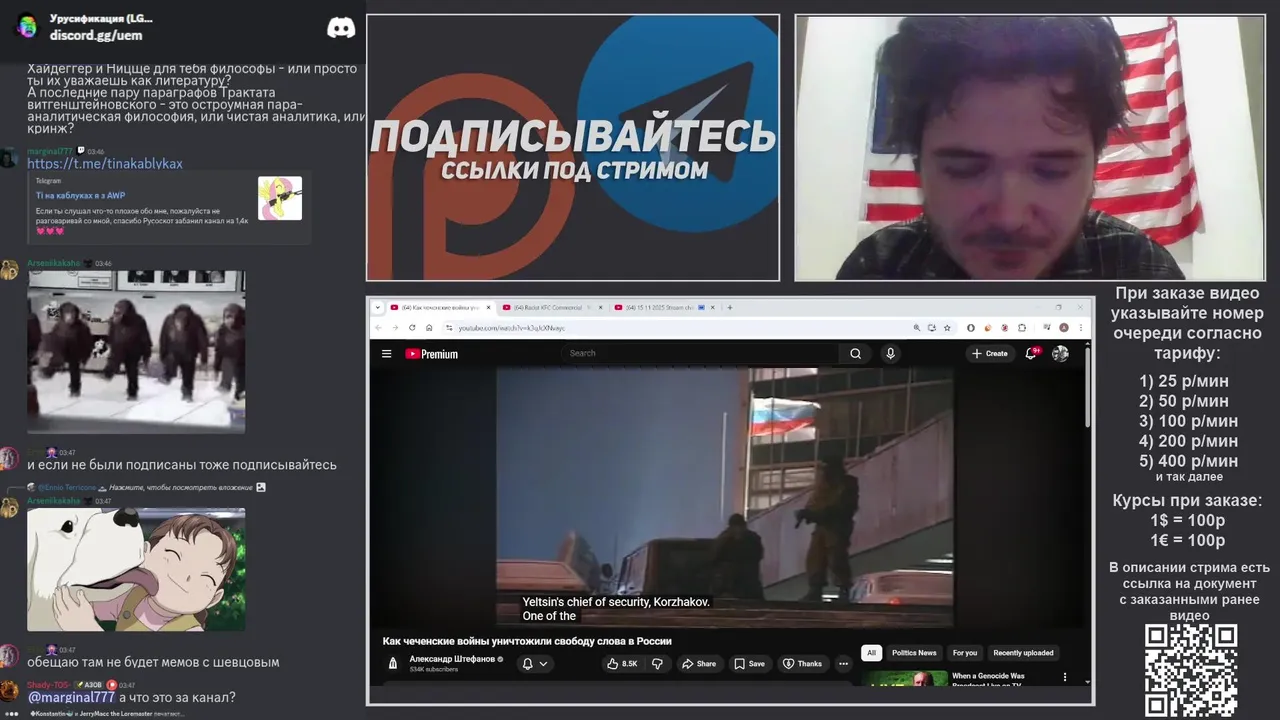This screenshot has height=720, width=1280.
Task: Open the t.me/tinakablykax link
Action: [105, 163]
